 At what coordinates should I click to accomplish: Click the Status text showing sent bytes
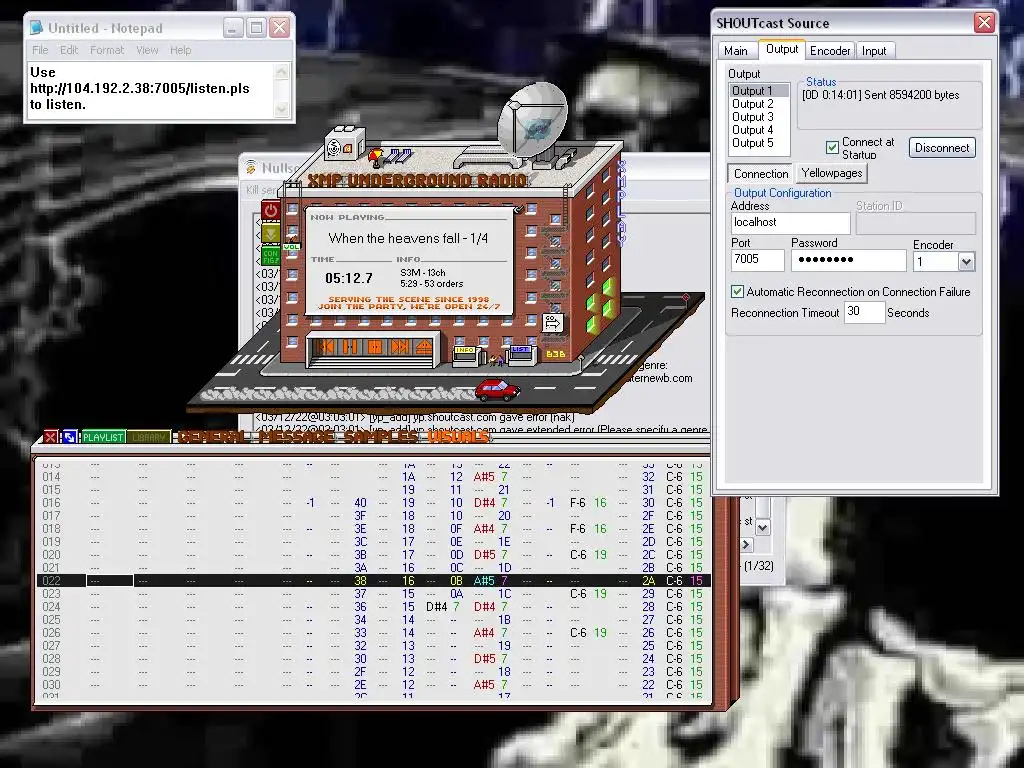(880, 95)
